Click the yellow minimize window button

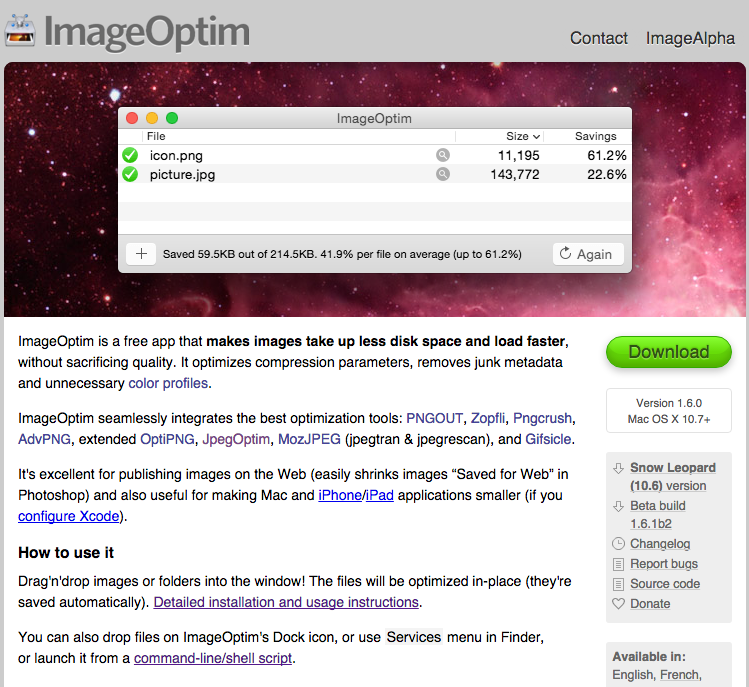[x=152, y=118]
